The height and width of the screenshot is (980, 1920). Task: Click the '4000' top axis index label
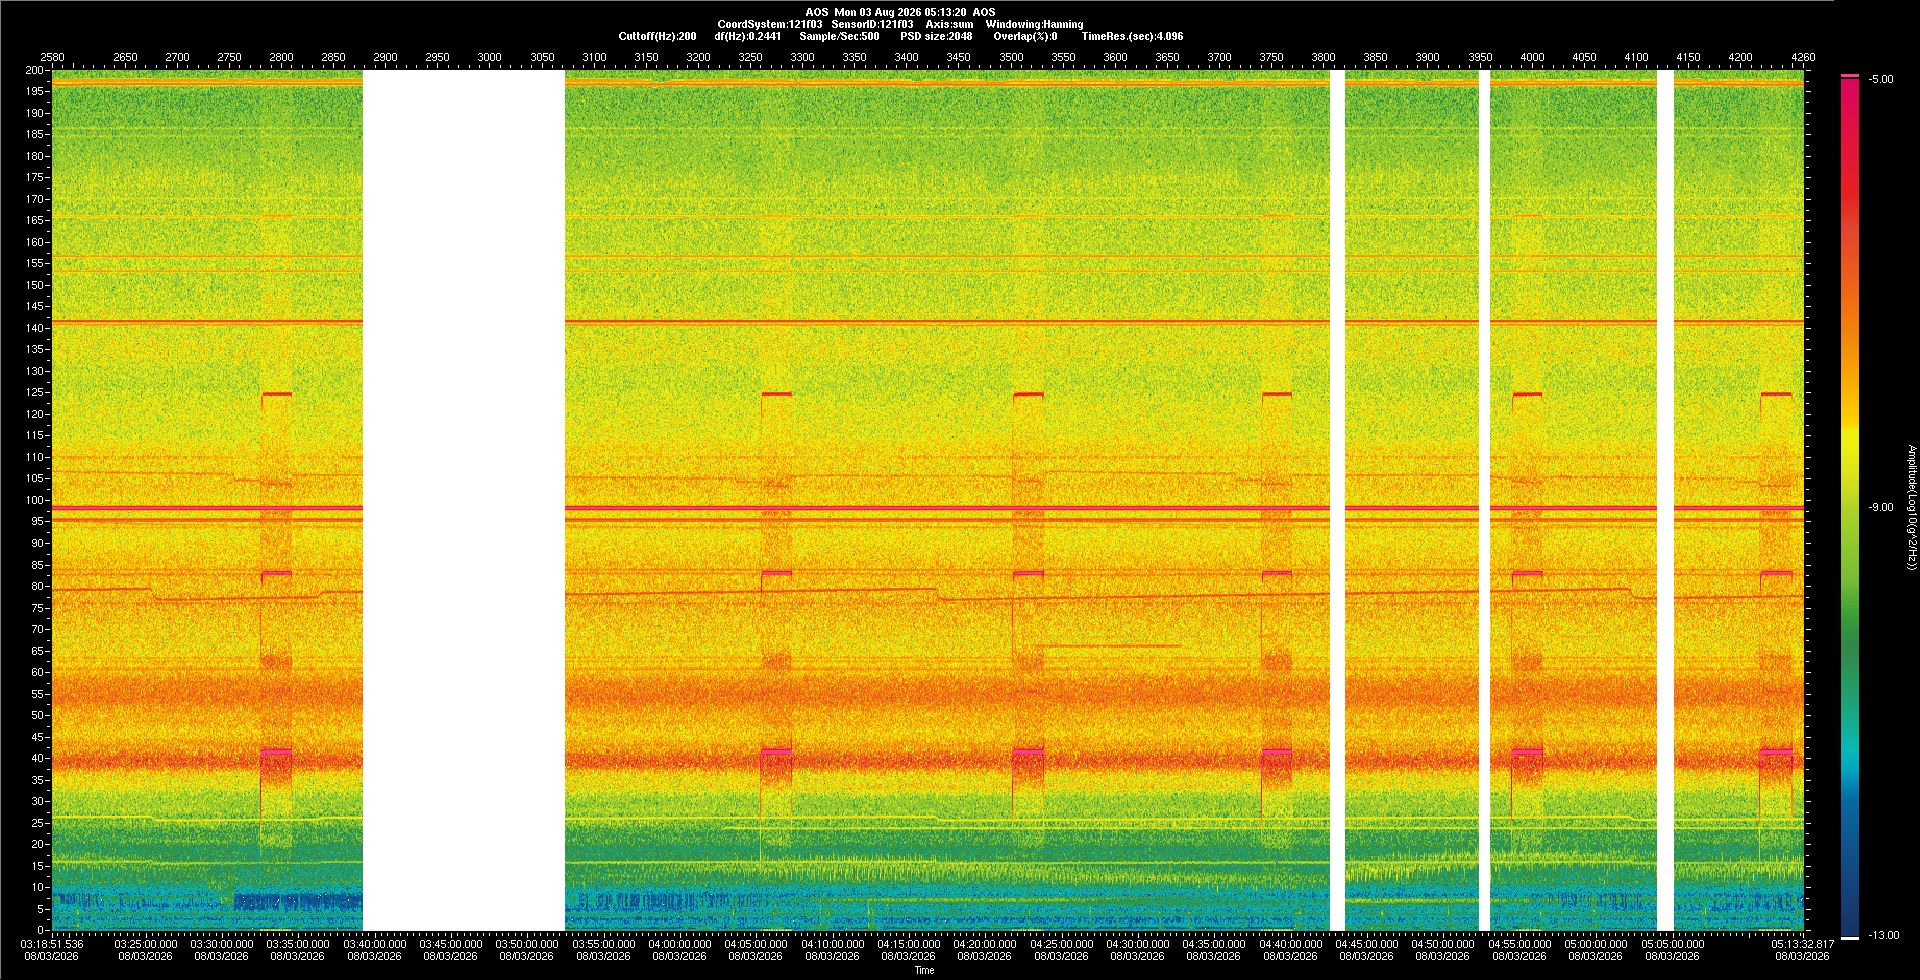click(x=1532, y=57)
